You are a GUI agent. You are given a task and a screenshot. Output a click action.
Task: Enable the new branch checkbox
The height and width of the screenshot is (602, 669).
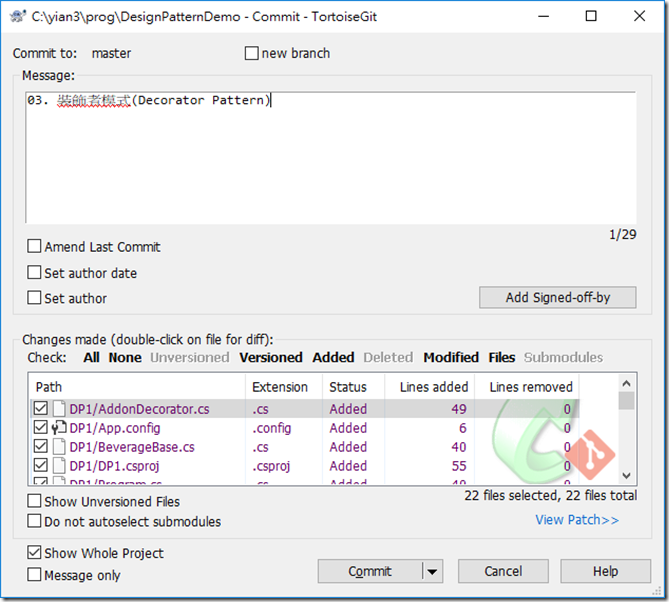[251, 53]
